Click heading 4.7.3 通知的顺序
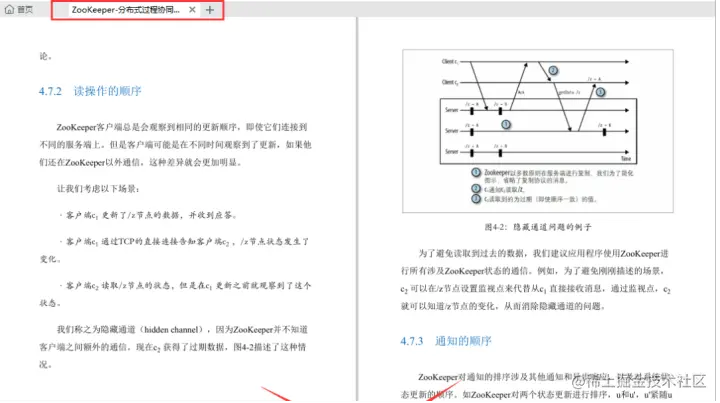The image size is (720, 403). [446, 341]
